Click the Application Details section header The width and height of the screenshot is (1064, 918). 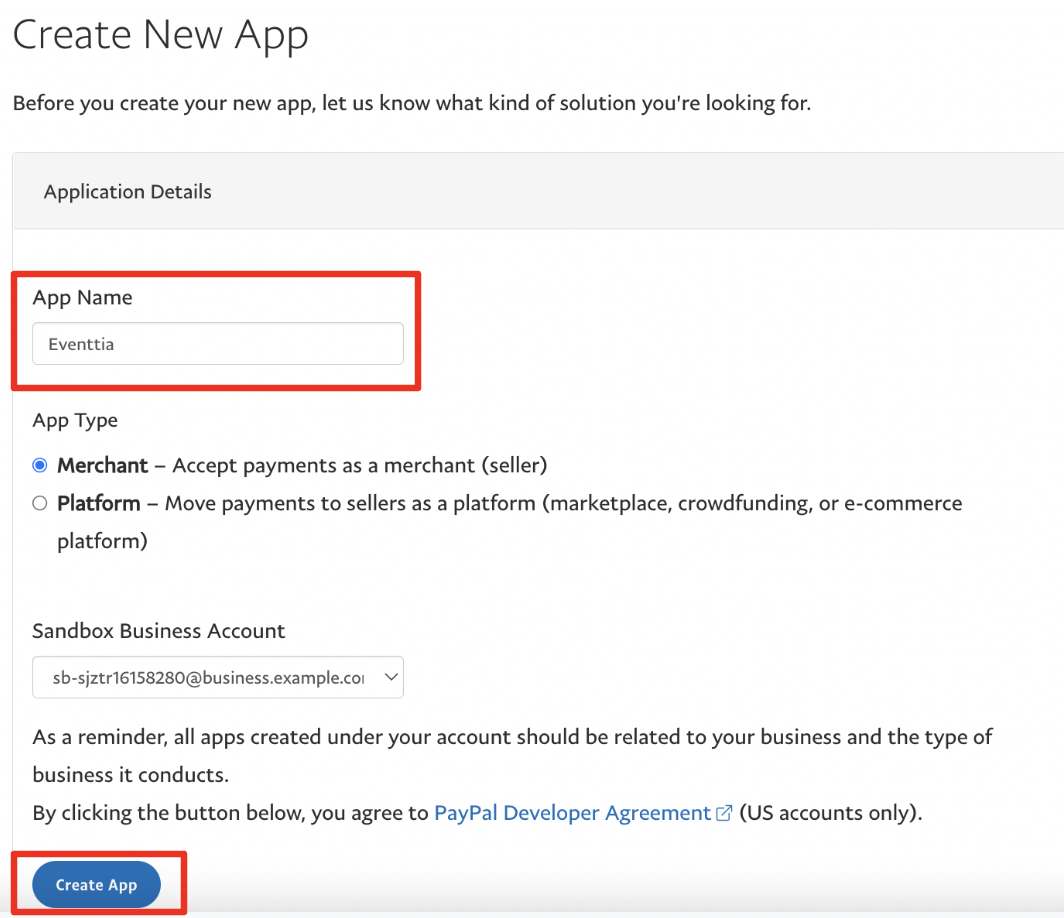click(128, 191)
